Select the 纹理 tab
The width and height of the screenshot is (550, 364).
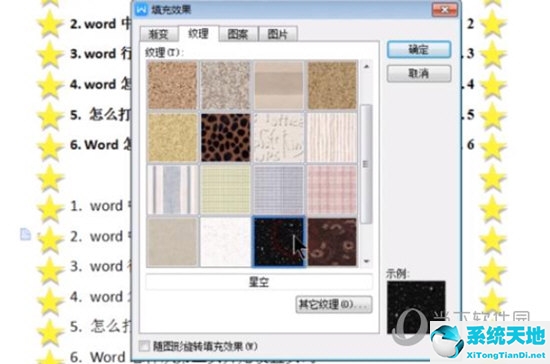click(x=199, y=34)
